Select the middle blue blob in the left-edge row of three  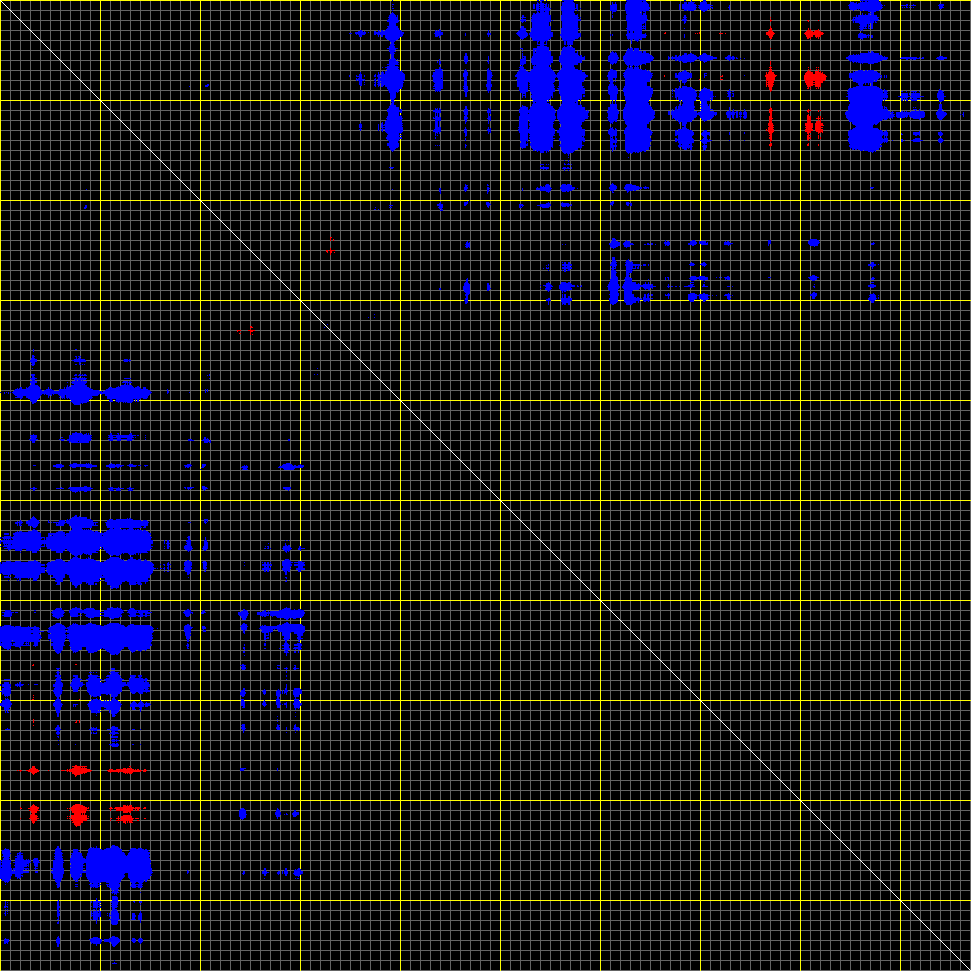coord(78,392)
